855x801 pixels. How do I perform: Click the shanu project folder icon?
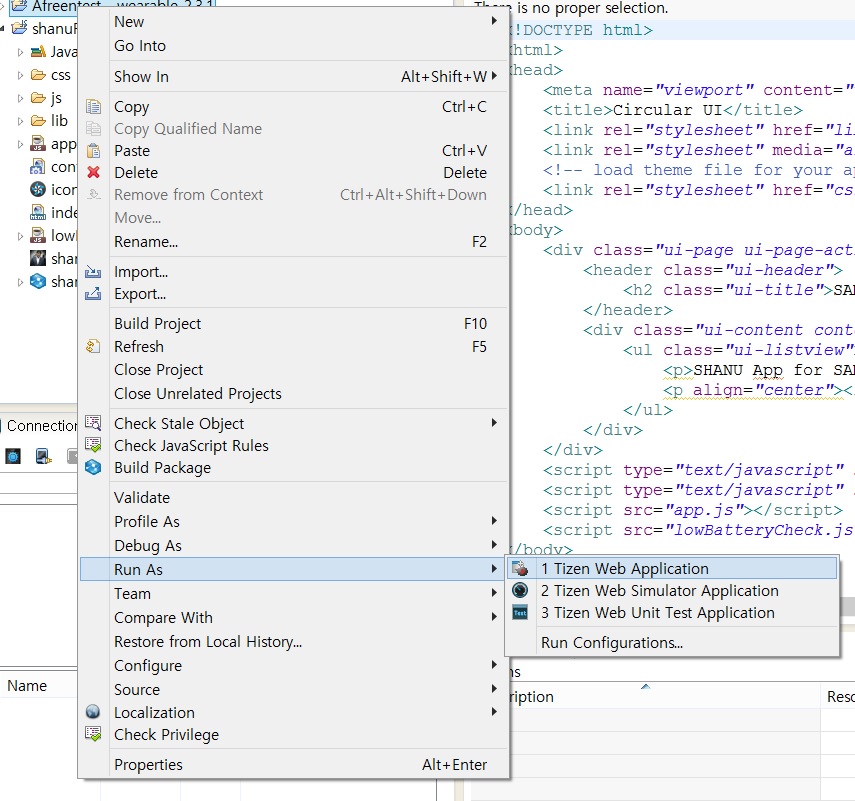click(20, 27)
